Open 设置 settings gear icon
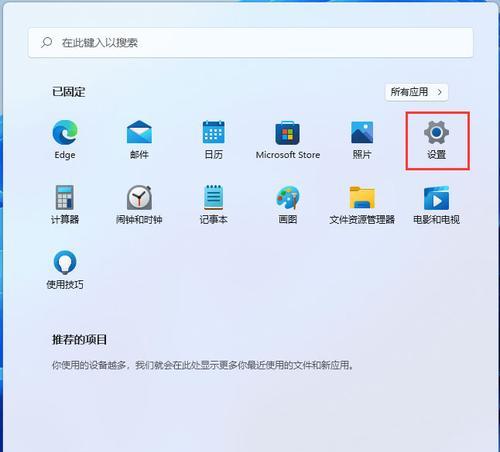The width and height of the screenshot is (500, 452). 436,133
